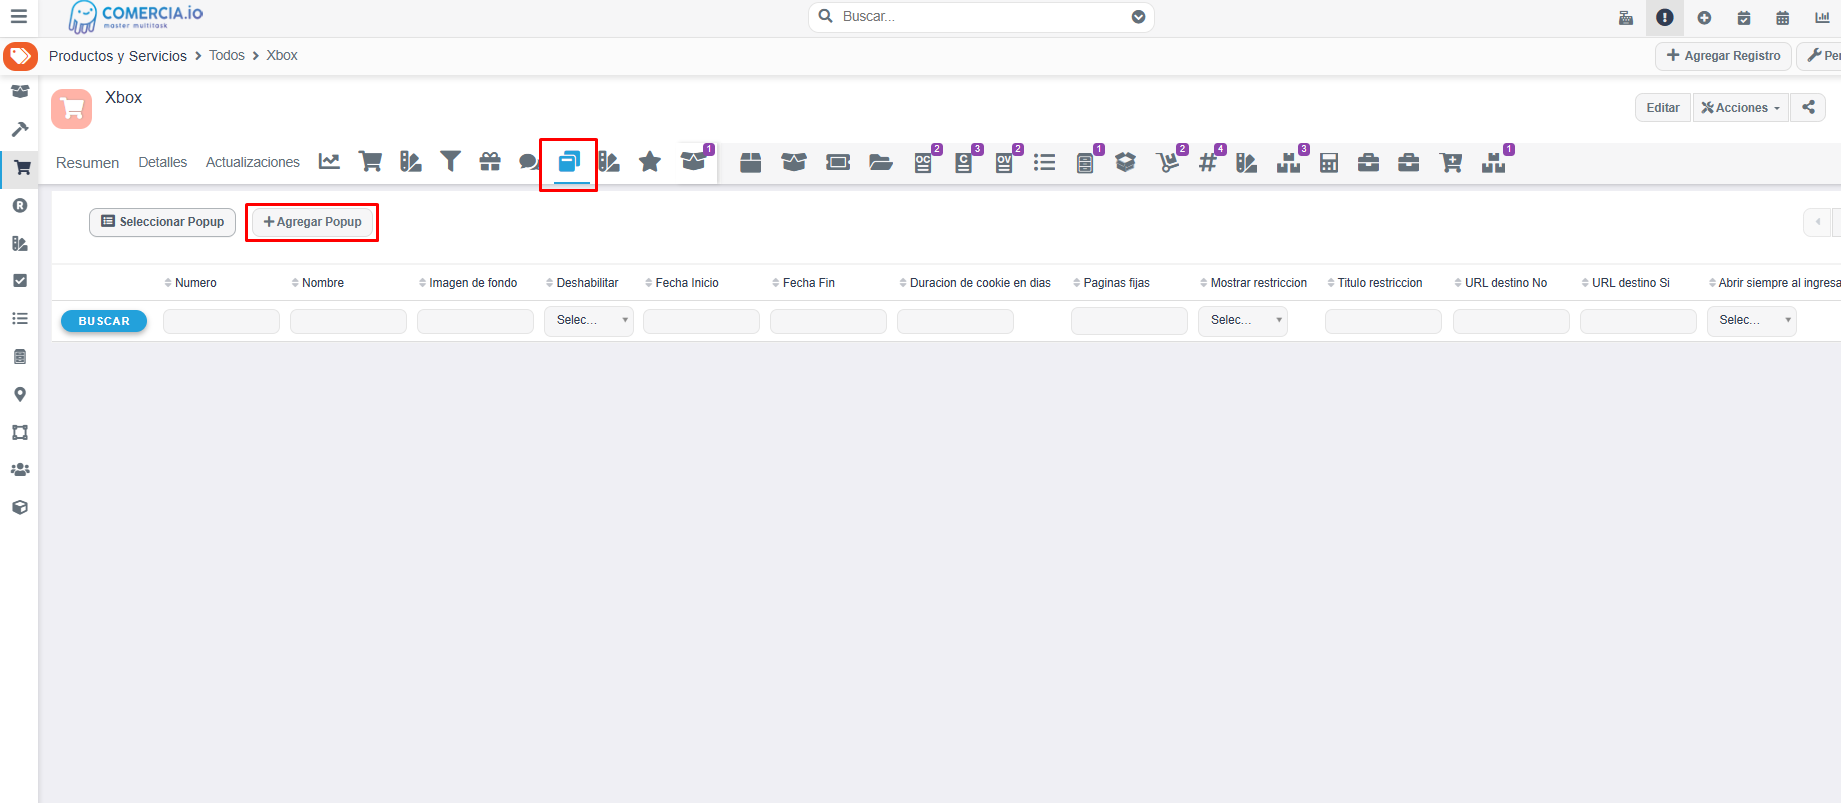Open the star favorites tab icon
The width and height of the screenshot is (1841, 803).
click(x=650, y=162)
